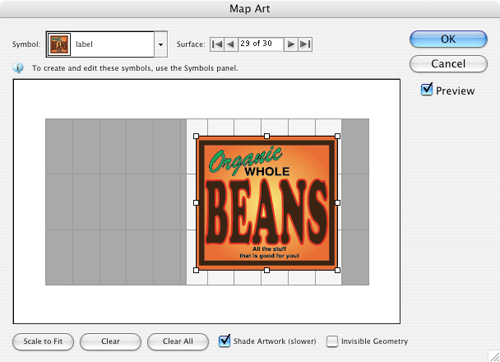Select the BEANS label artwork
The width and height of the screenshot is (500, 362).
[x=267, y=203]
